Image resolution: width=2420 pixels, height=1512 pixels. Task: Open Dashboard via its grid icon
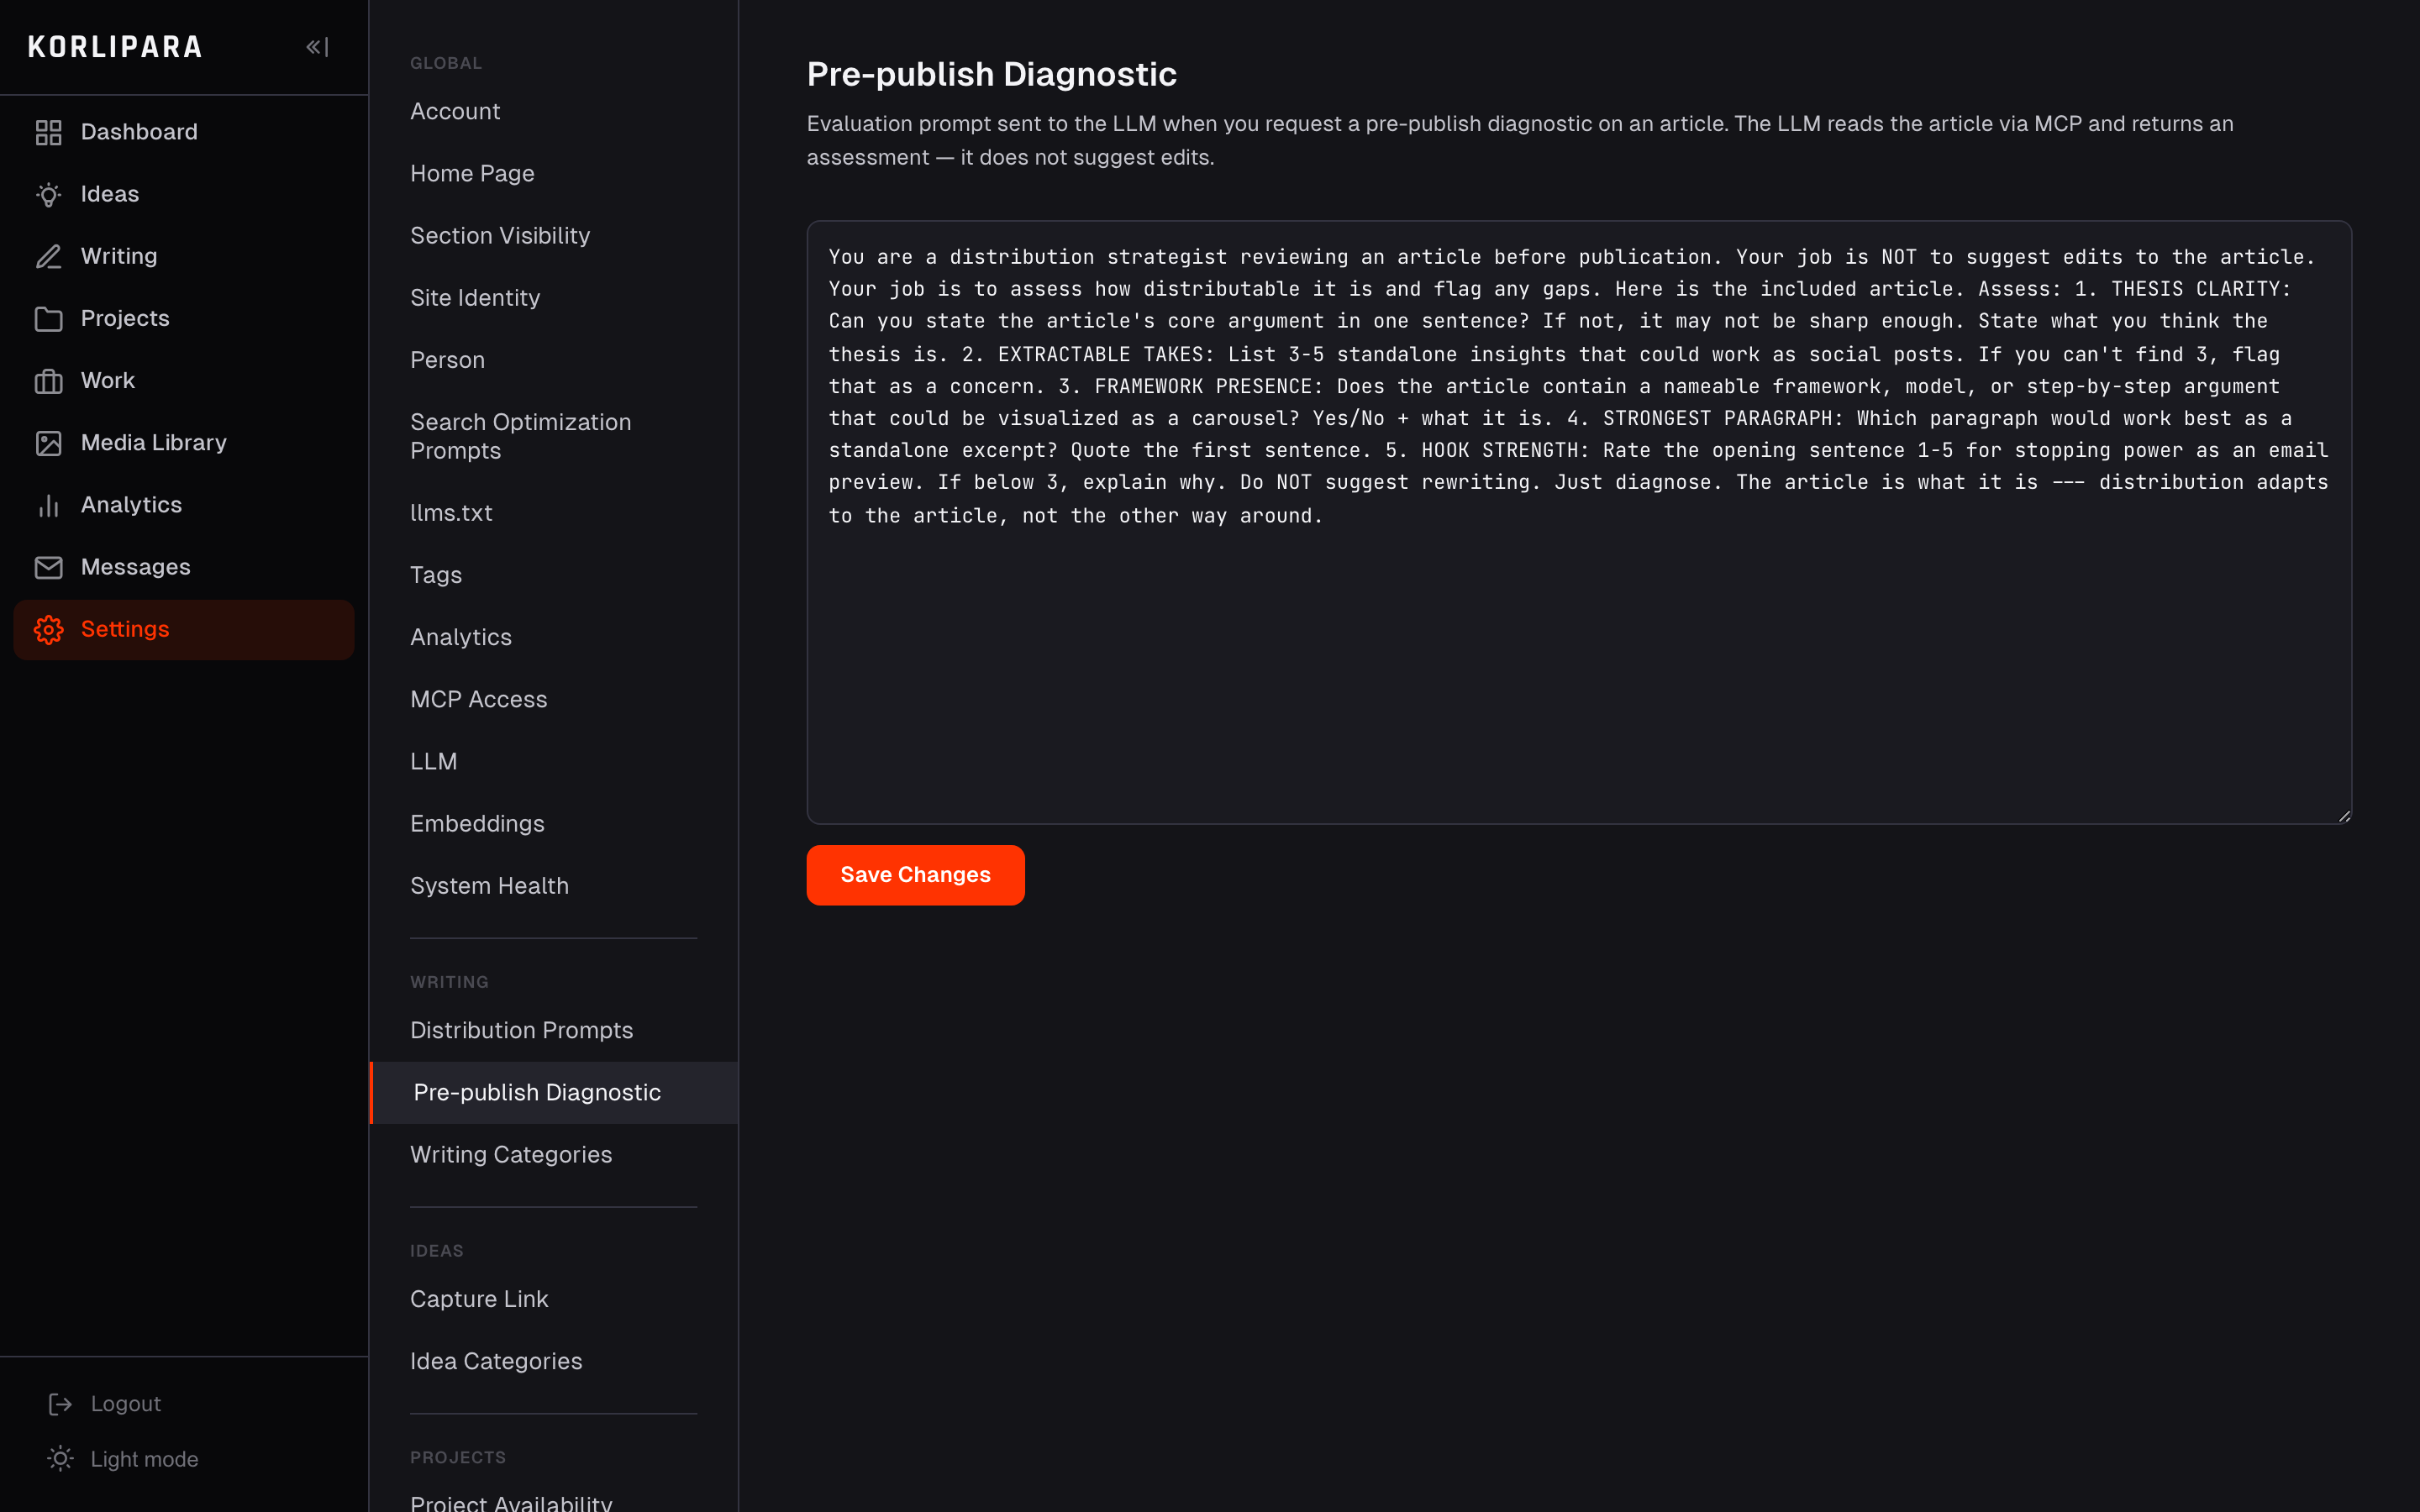point(48,132)
